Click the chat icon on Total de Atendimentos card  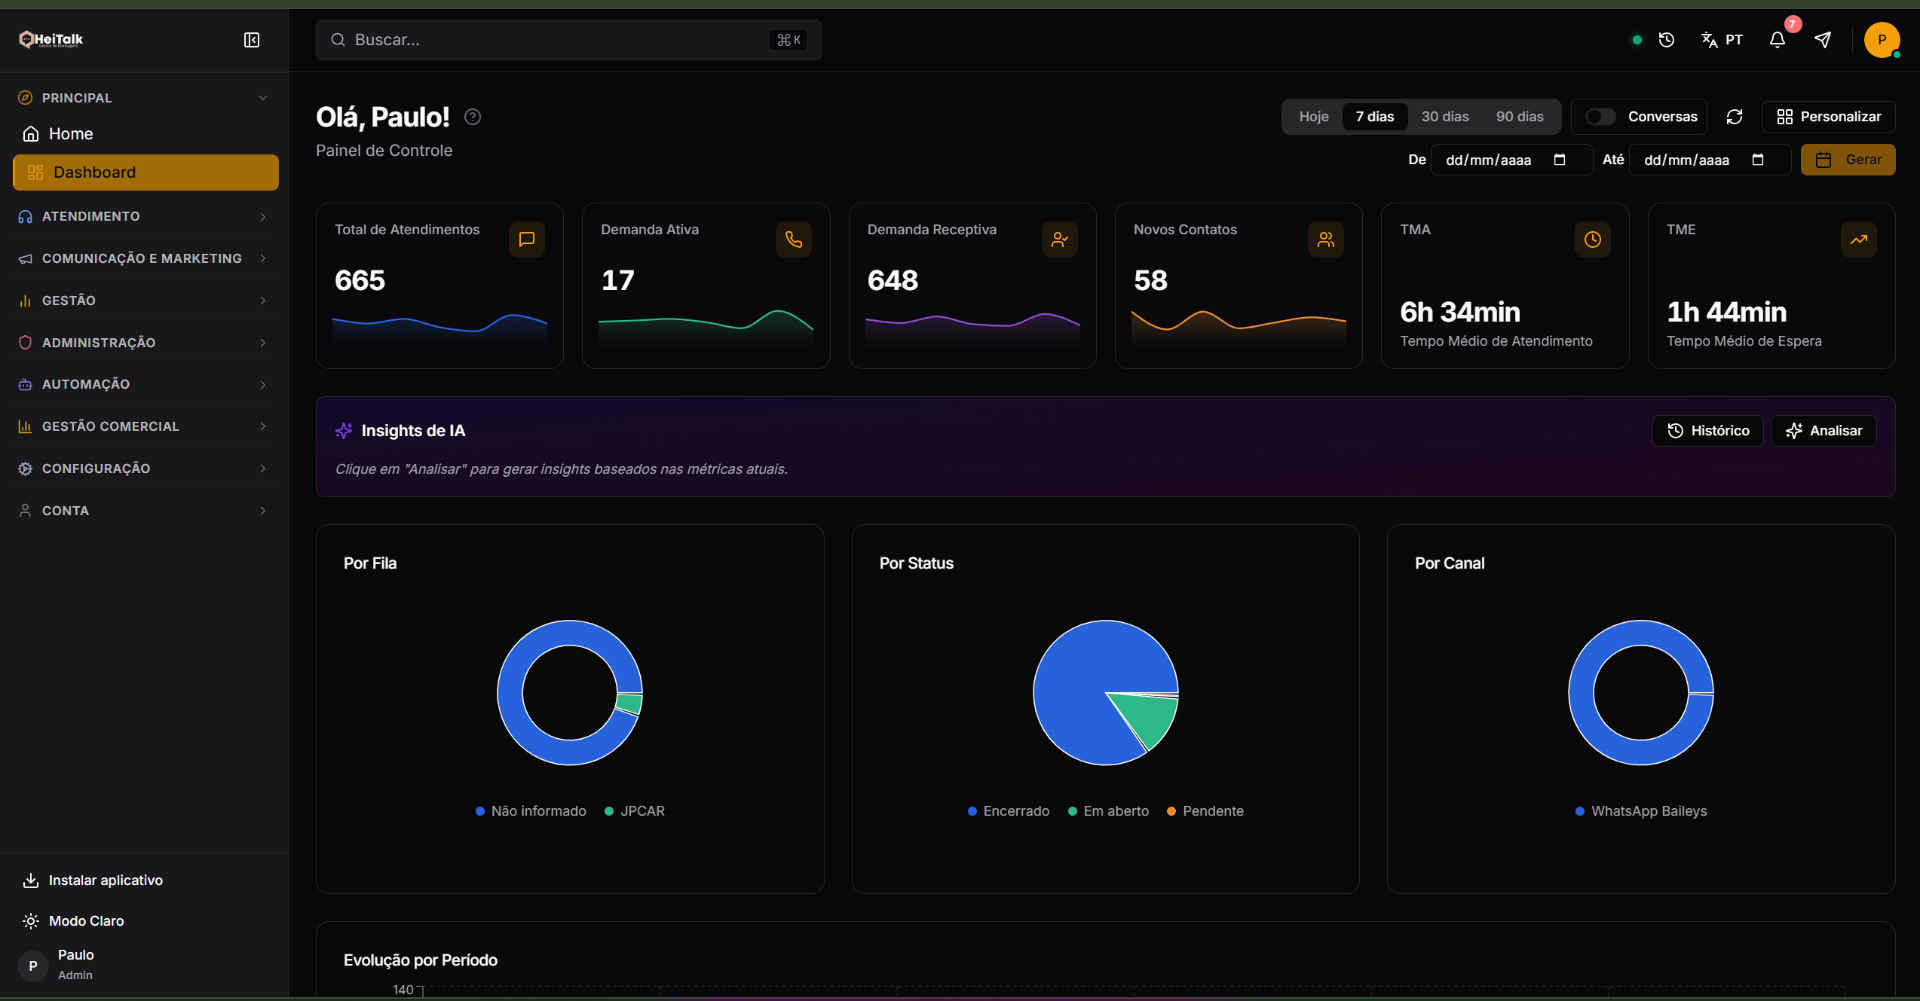coord(527,240)
